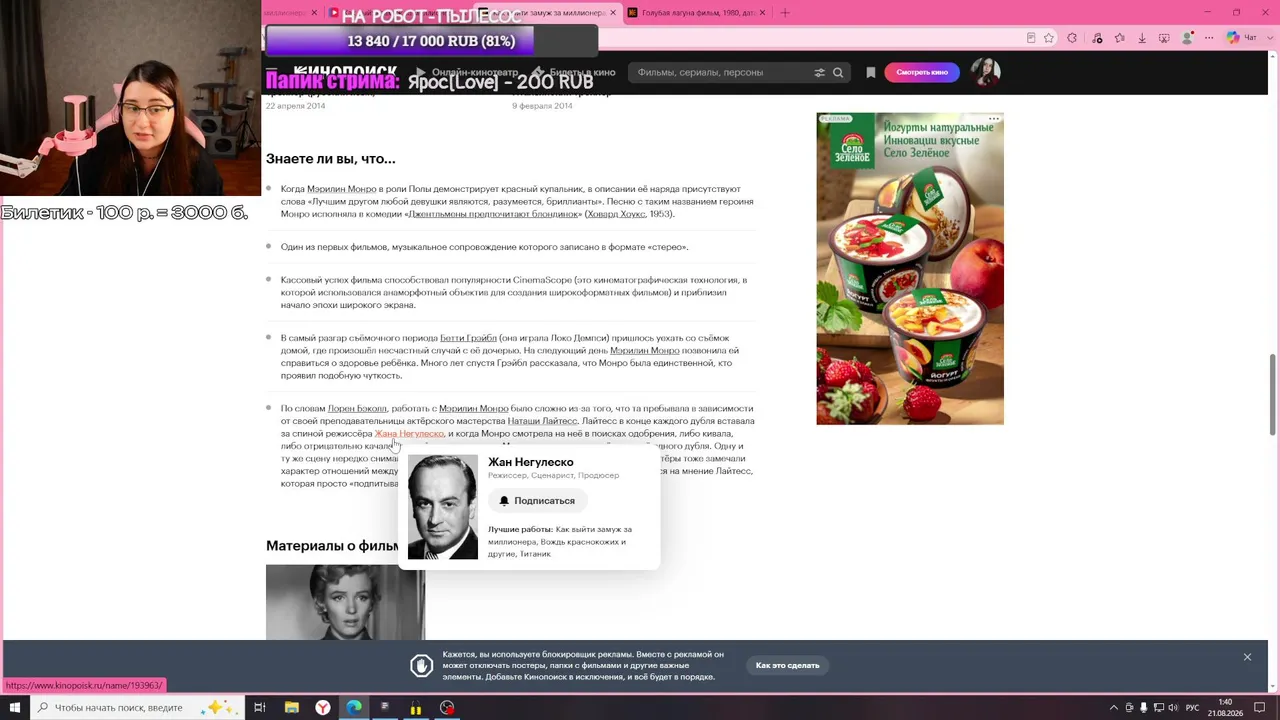The height and width of the screenshot is (720, 1280).
Task: Open Наташи Лайтесс person link
Action: [x=542, y=422]
